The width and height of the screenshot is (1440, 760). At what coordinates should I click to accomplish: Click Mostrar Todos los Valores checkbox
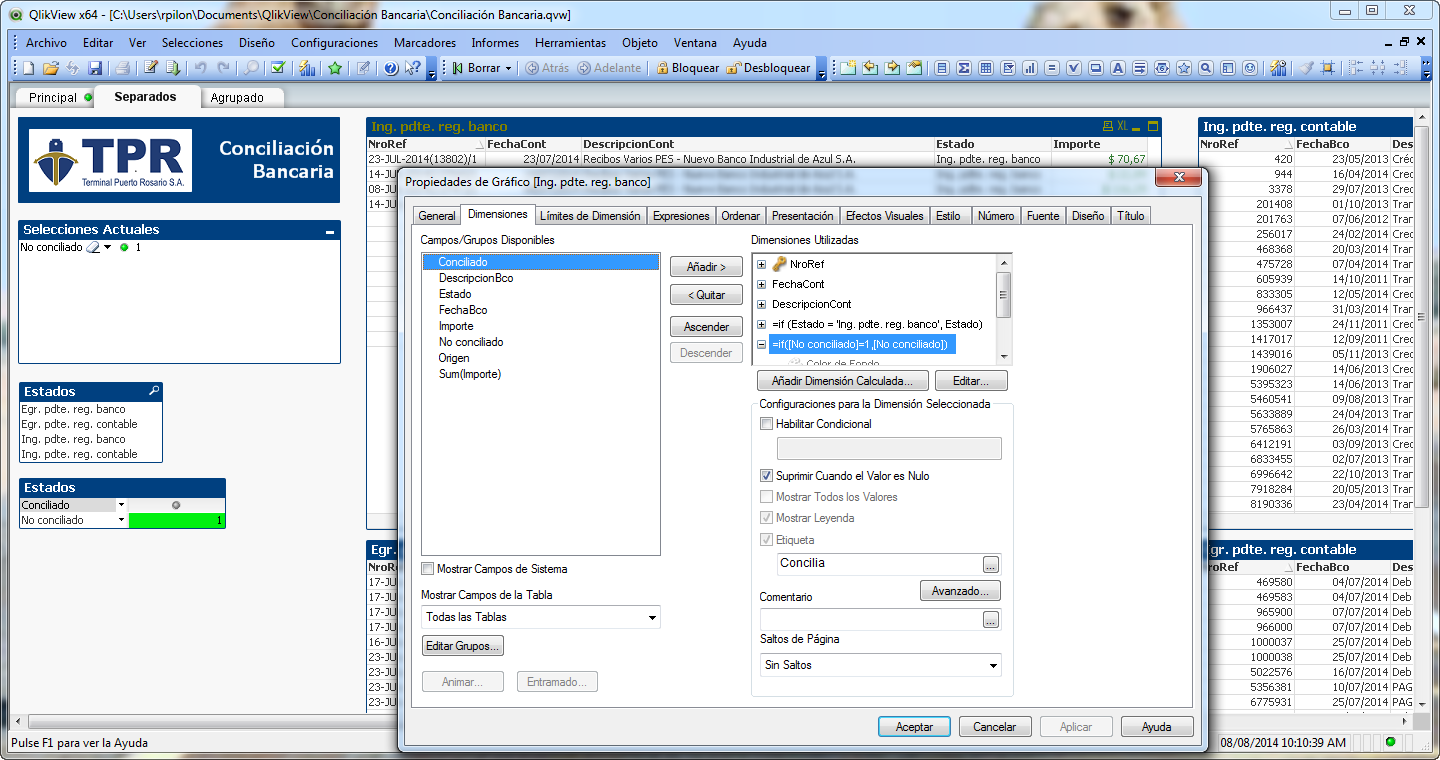[767, 497]
